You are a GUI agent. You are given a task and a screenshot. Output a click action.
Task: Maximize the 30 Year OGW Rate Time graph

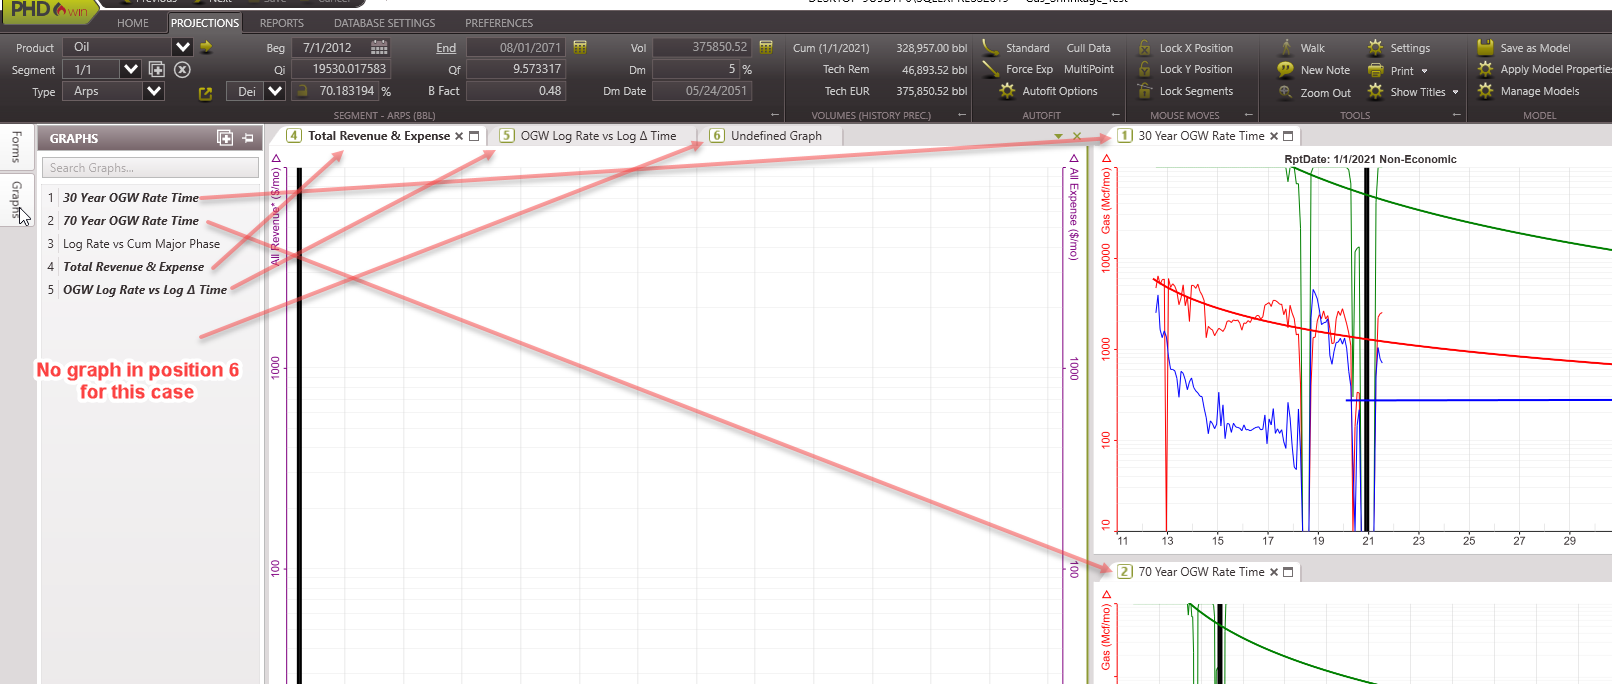[1288, 136]
